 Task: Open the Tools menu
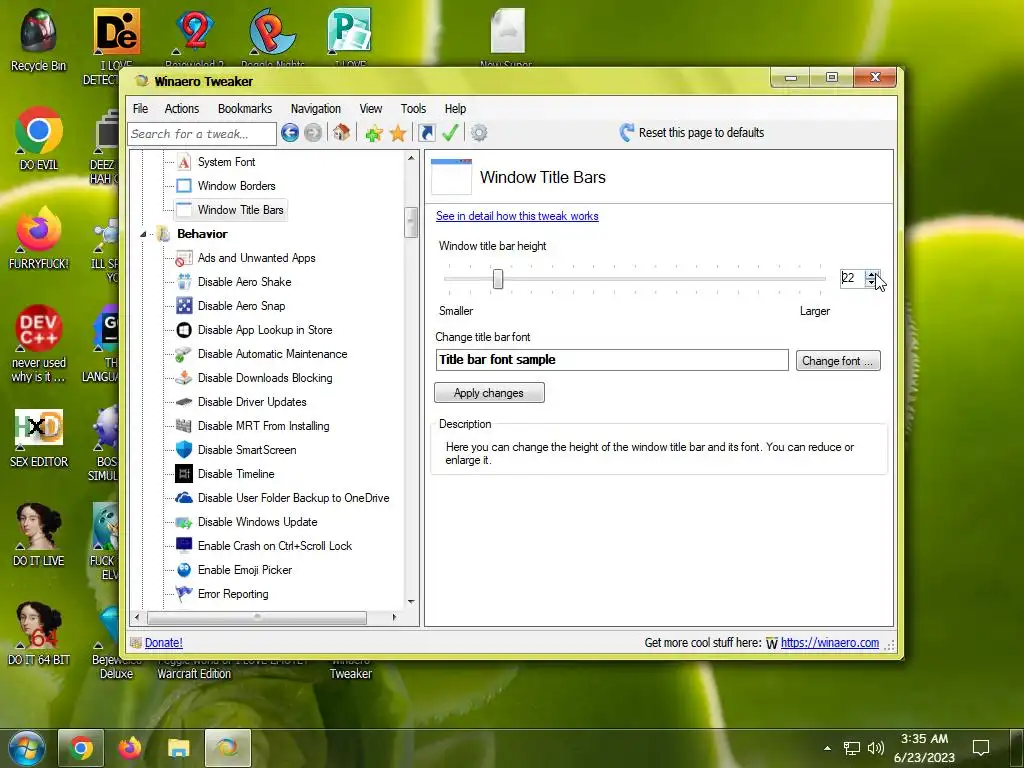coord(413,108)
